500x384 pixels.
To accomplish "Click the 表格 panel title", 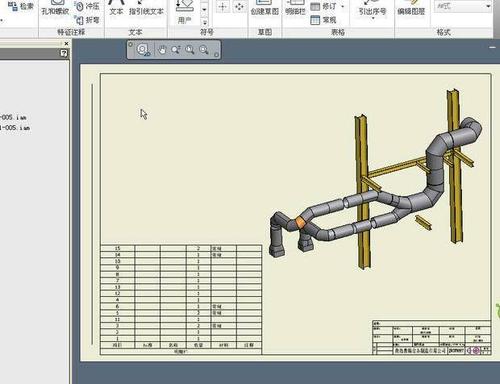I will tap(338, 32).
